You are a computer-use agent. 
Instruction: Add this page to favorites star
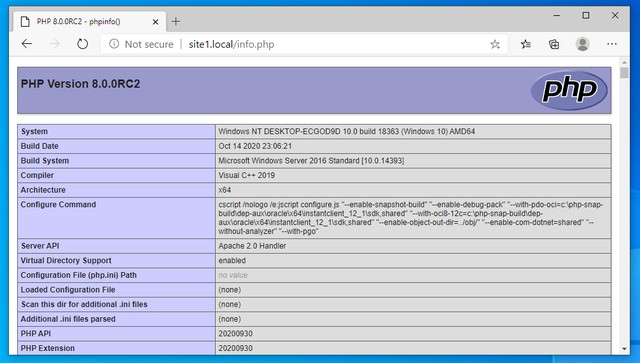tap(495, 44)
